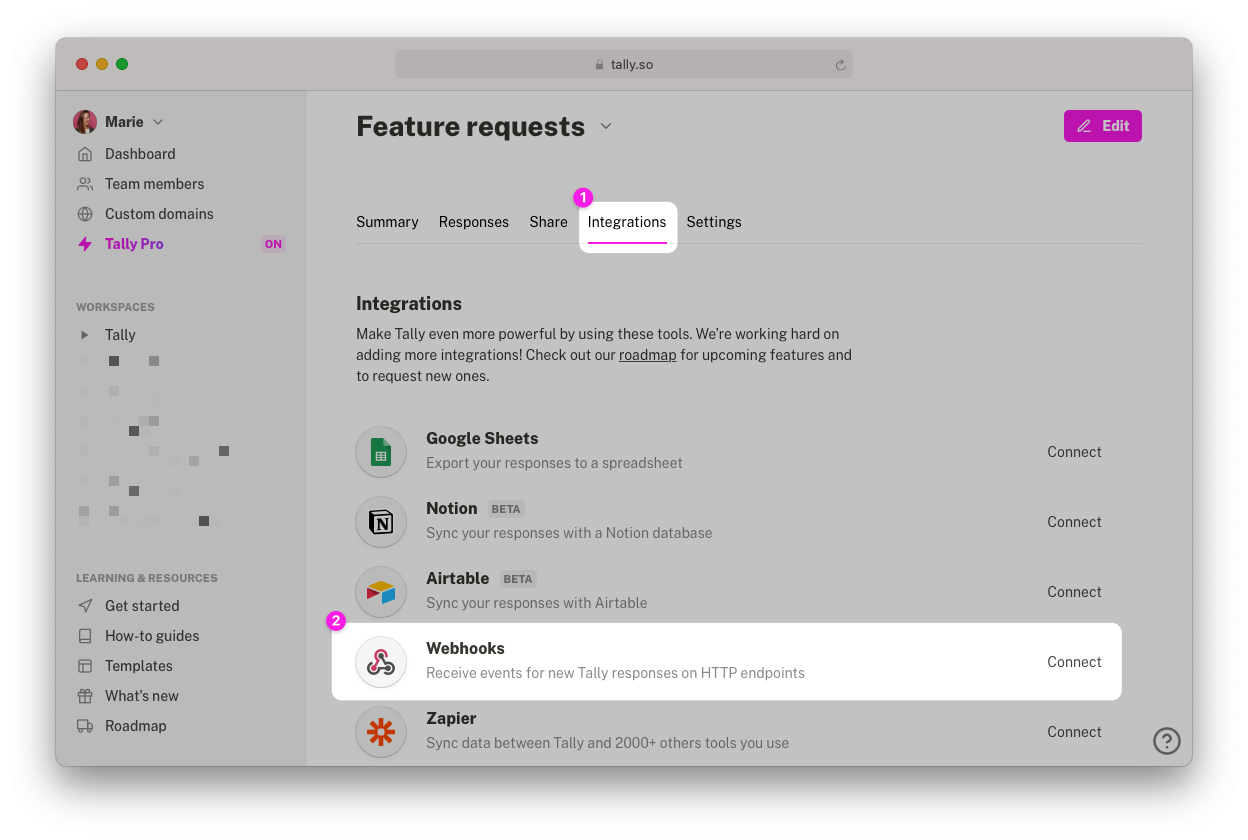
Task: Open the Custom domains sidebar link
Action: 159,214
